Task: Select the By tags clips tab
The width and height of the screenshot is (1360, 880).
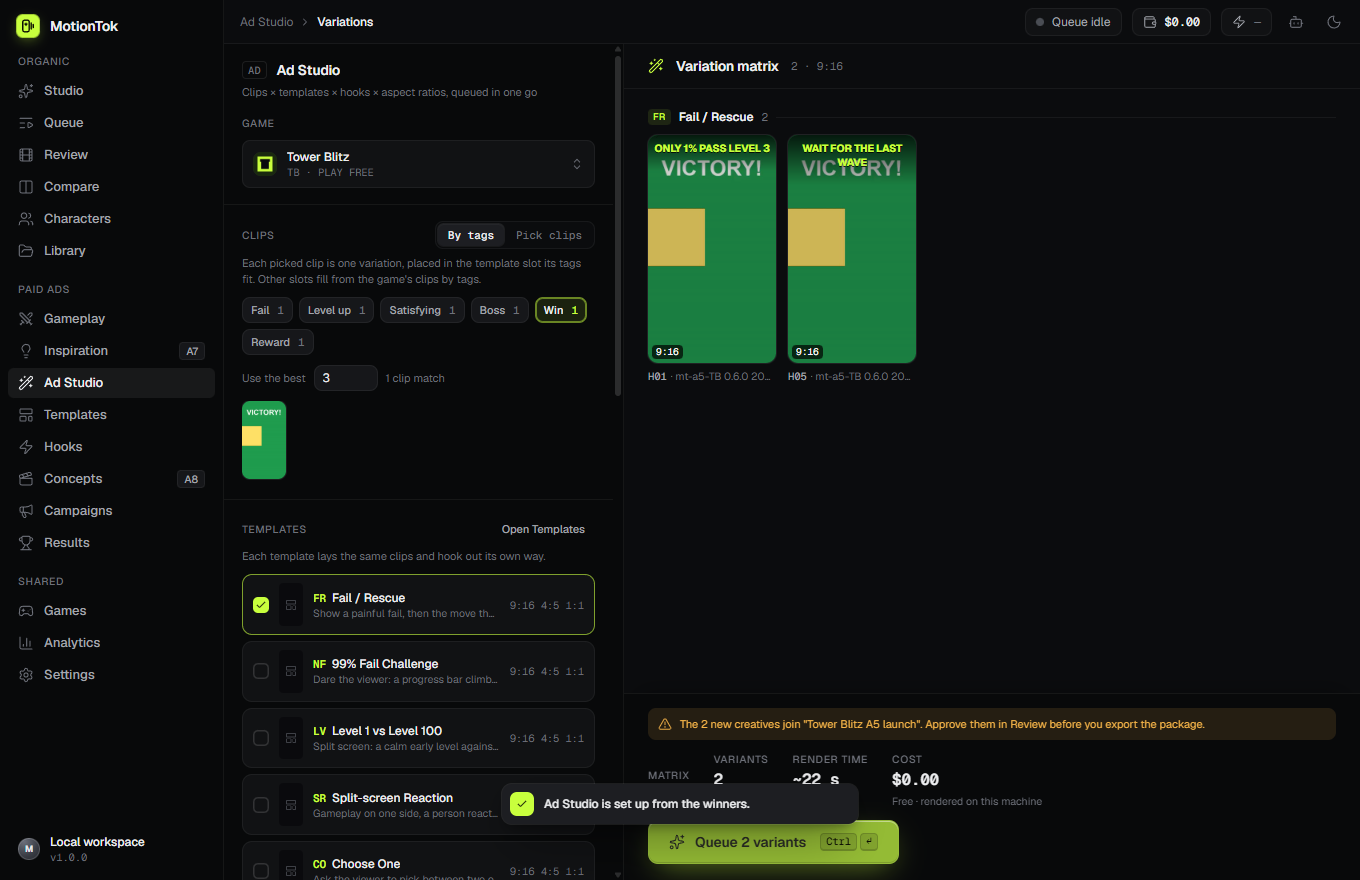Action: point(471,235)
